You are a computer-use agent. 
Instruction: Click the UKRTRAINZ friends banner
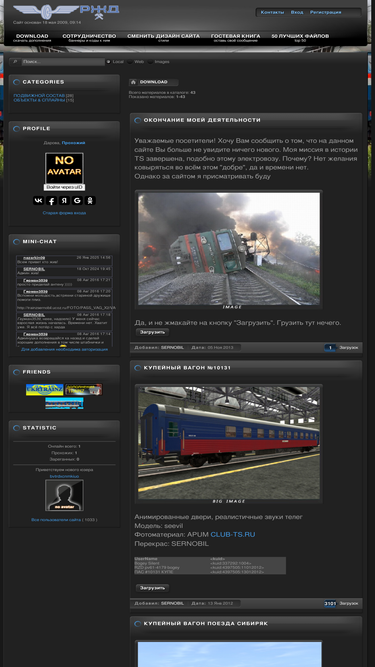pyautogui.click(x=45, y=390)
